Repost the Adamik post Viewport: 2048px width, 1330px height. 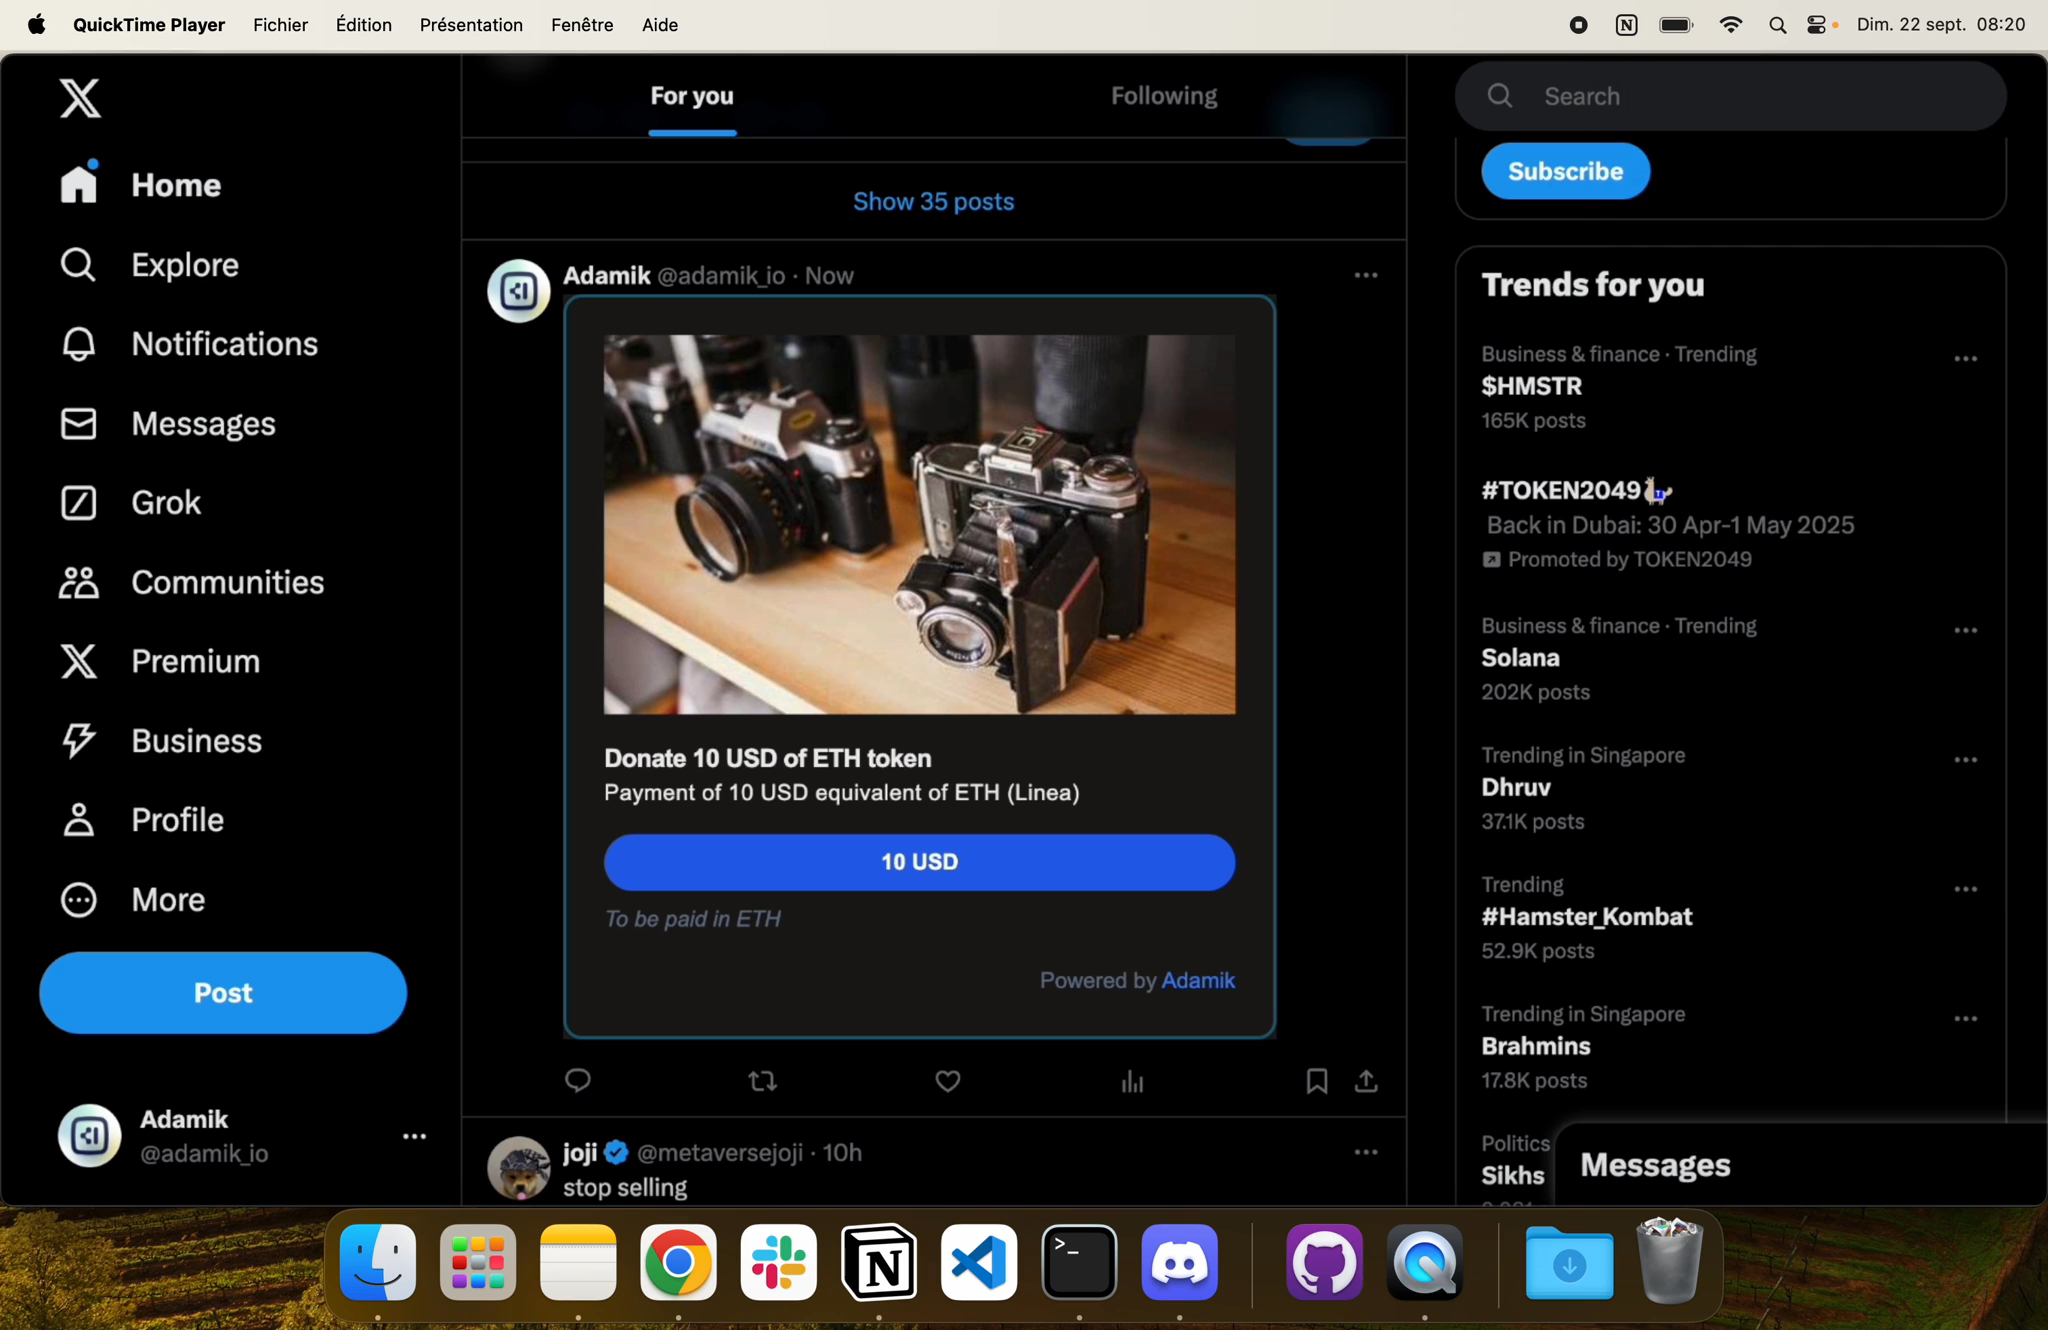pyautogui.click(x=763, y=1080)
